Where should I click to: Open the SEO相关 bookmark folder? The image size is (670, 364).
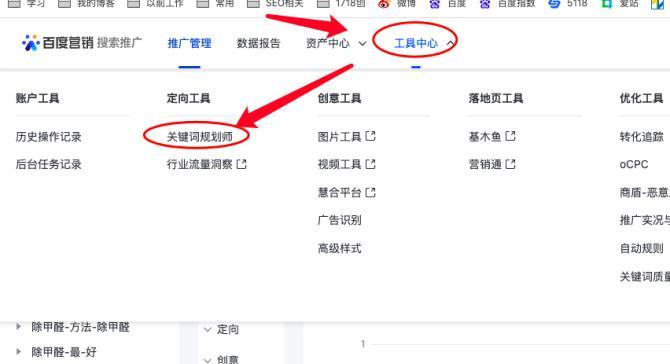pyautogui.click(x=275, y=4)
